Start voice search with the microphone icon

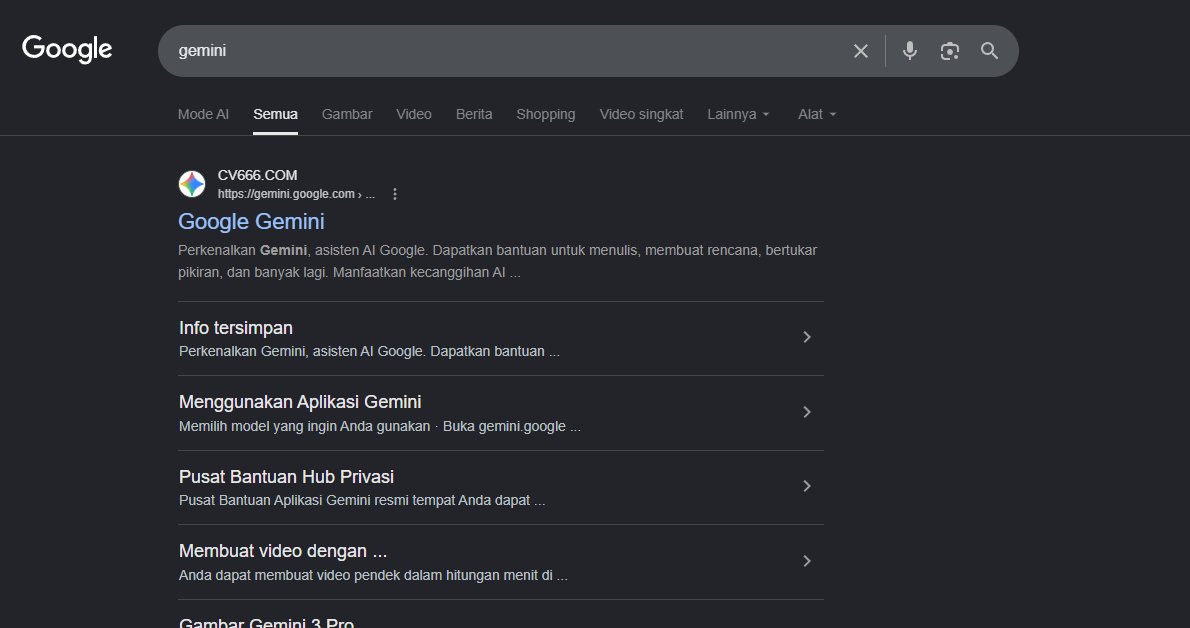[x=909, y=51]
